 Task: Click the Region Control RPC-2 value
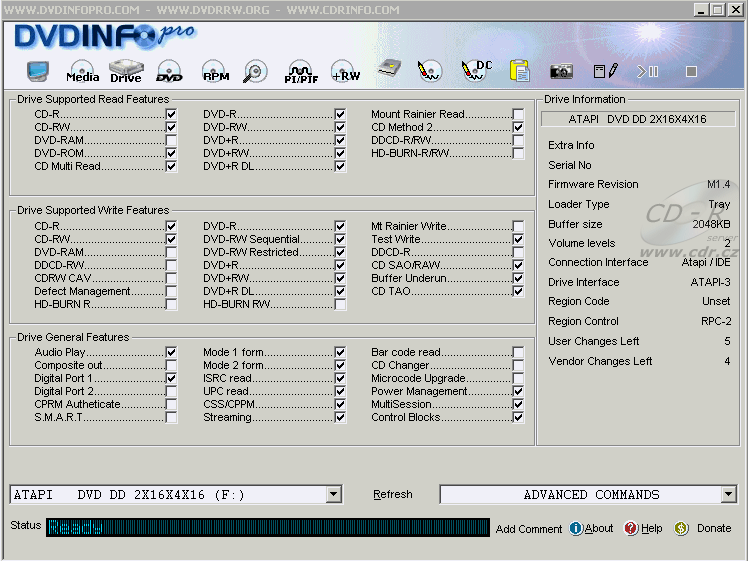click(716, 322)
